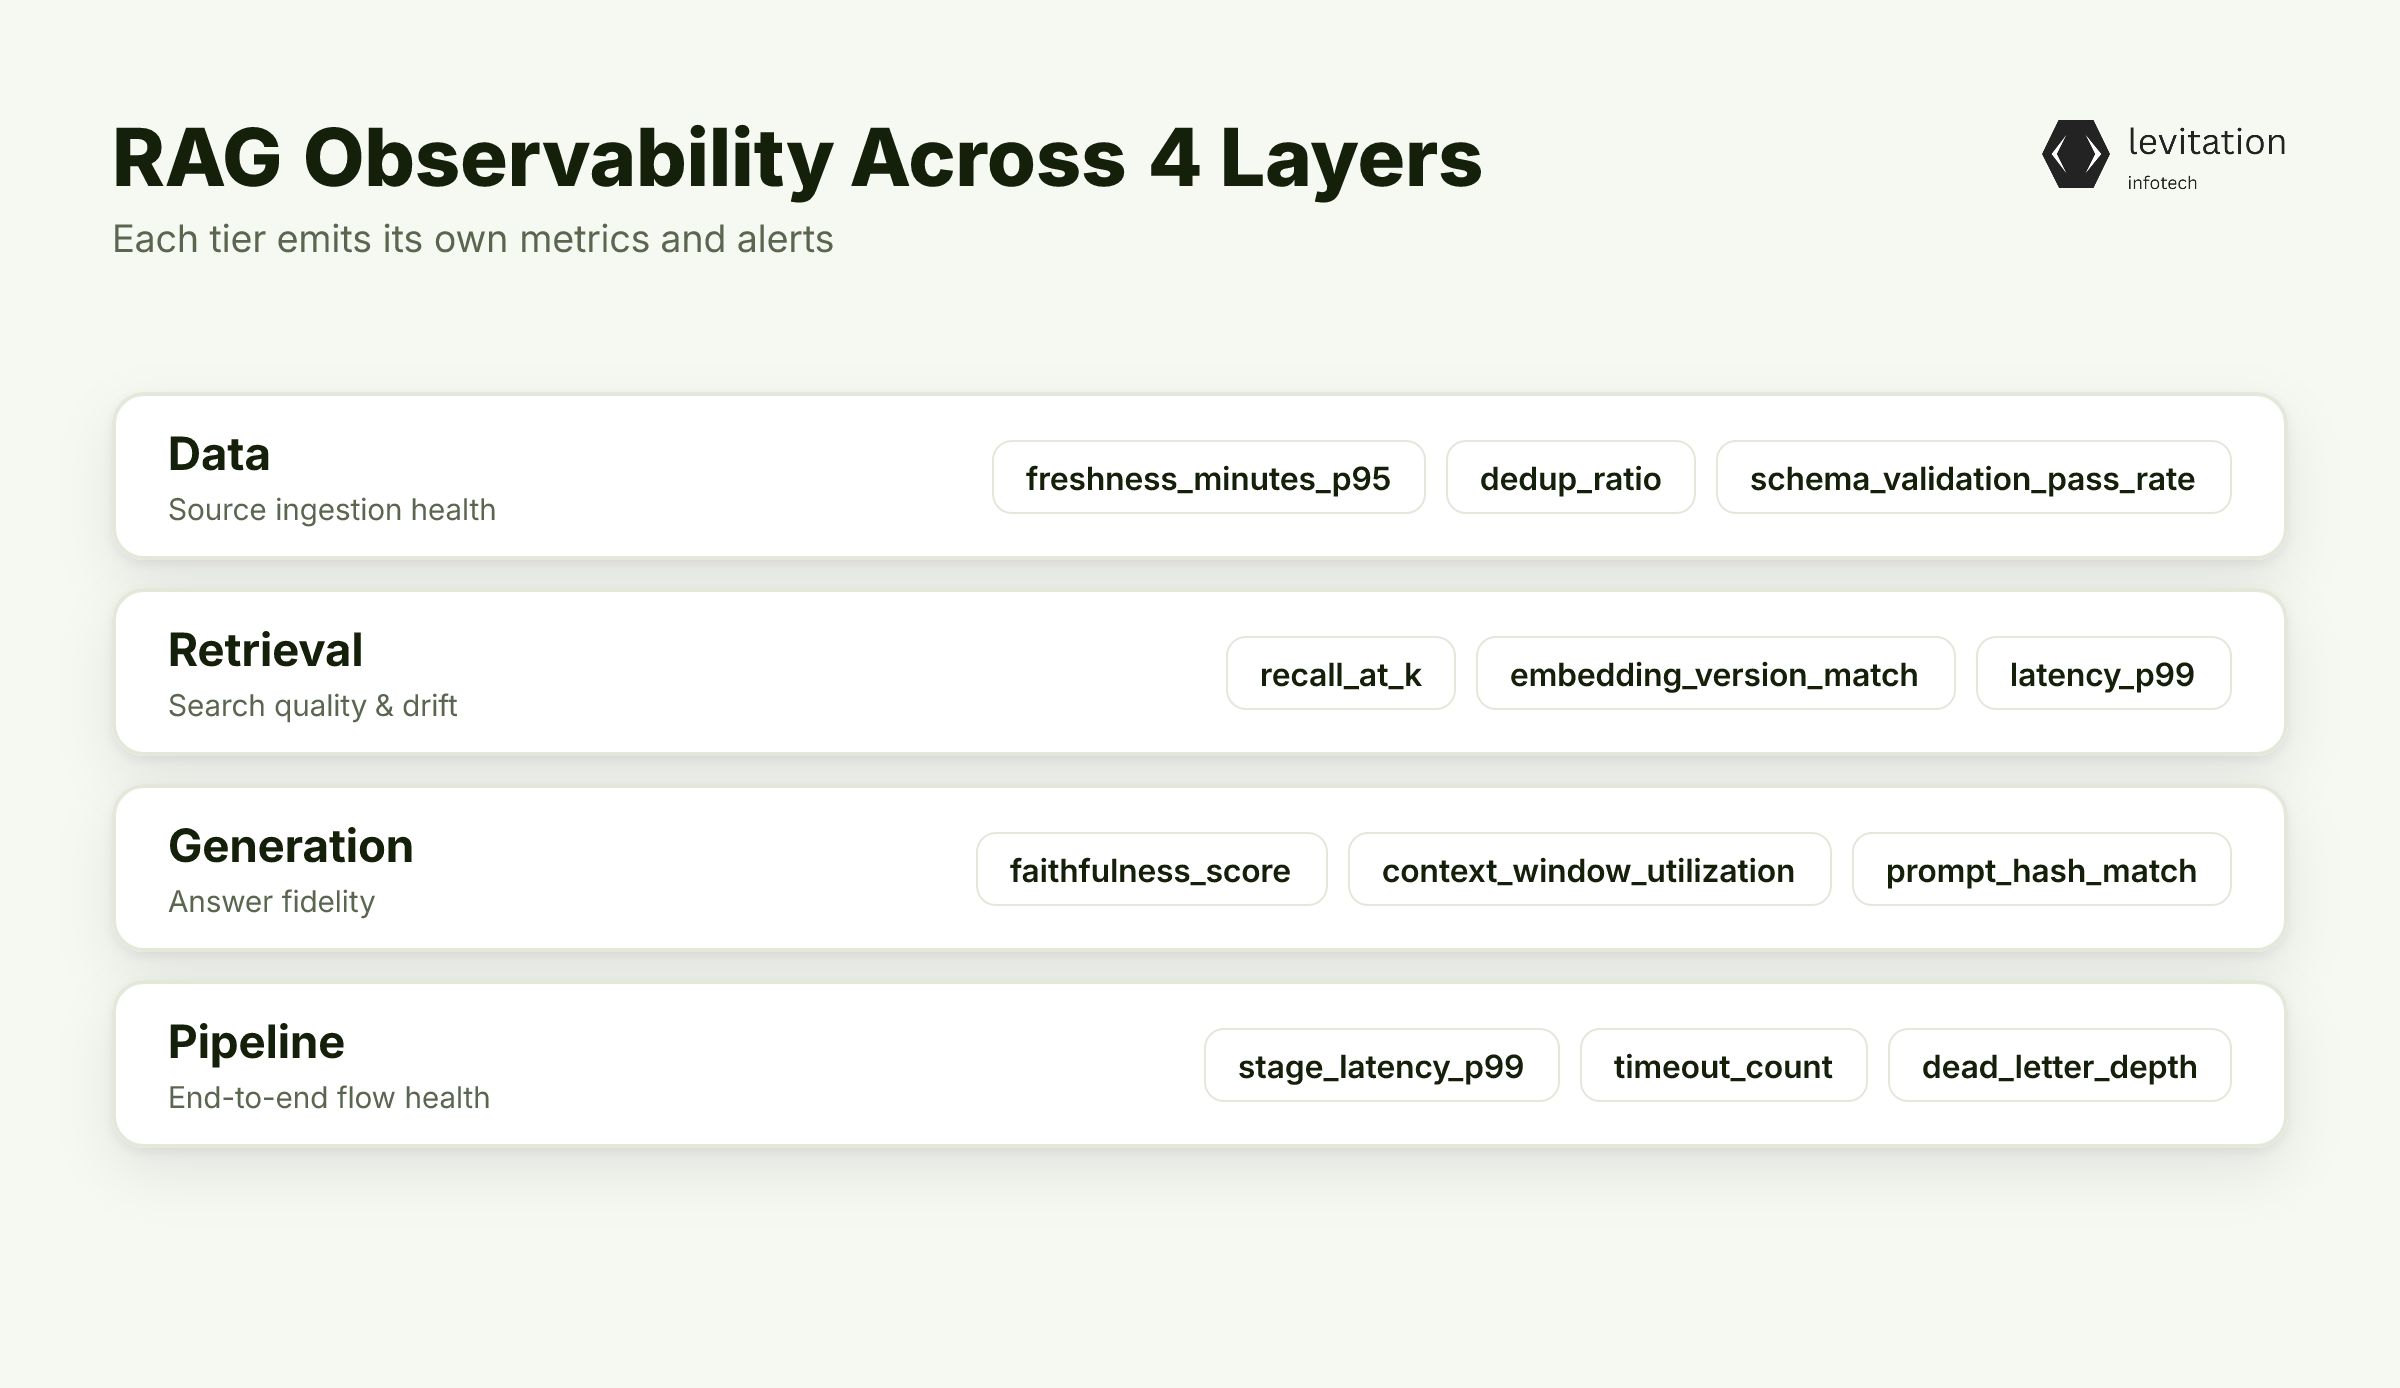Click 'Search quality & drift' description
Viewport: 2400px width, 1388px height.
[x=312, y=706]
